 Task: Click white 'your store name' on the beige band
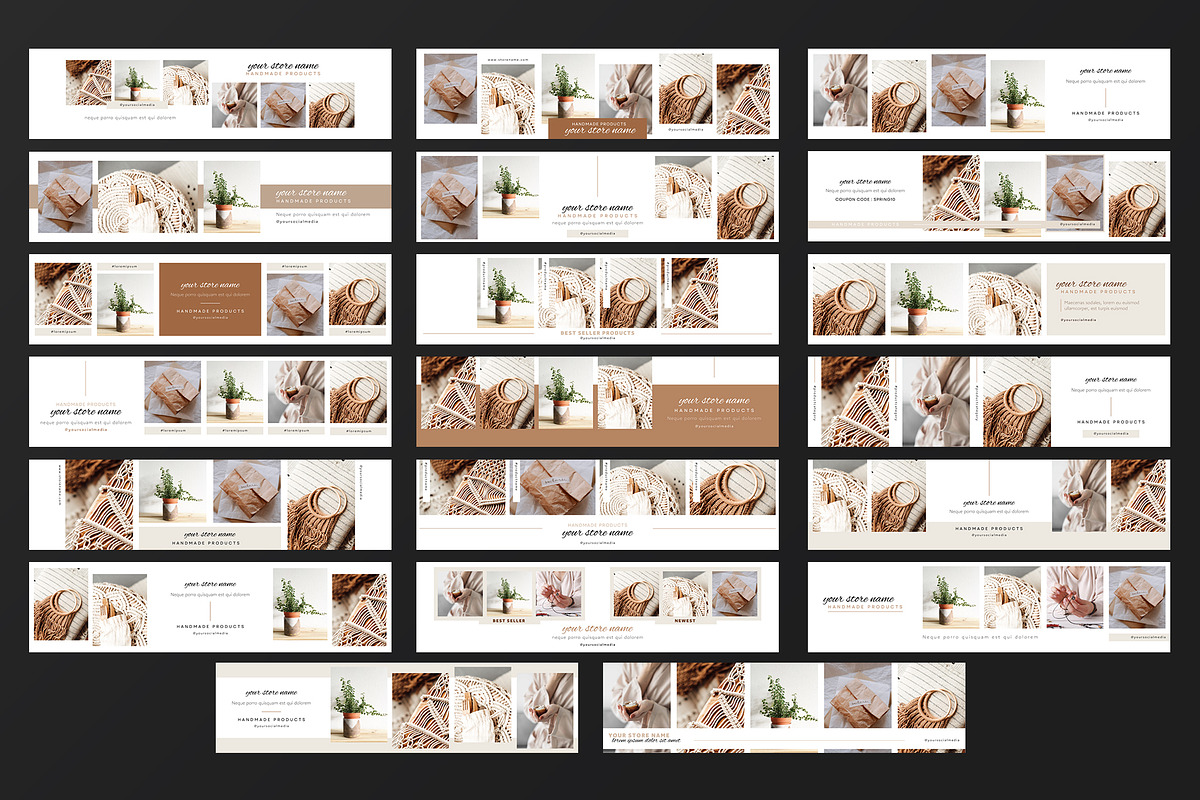(311, 193)
